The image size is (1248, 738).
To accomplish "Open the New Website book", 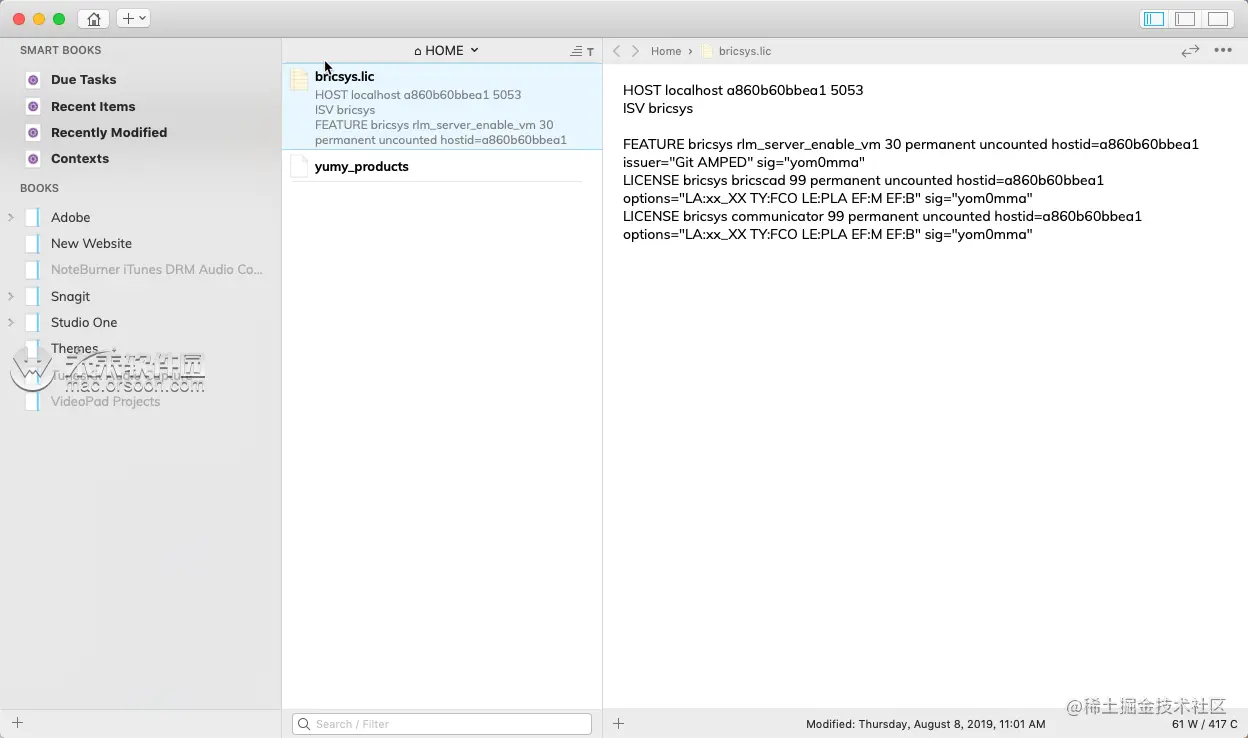I will click(91, 244).
